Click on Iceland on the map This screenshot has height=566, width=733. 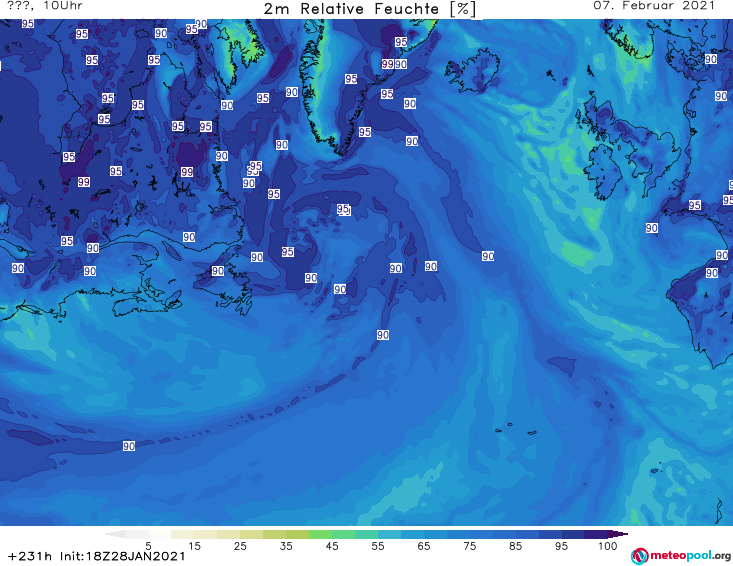click(x=472, y=72)
